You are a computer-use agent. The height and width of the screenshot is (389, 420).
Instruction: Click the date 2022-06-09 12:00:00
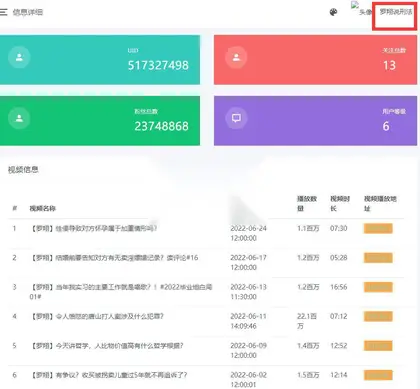click(x=248, y=350)
